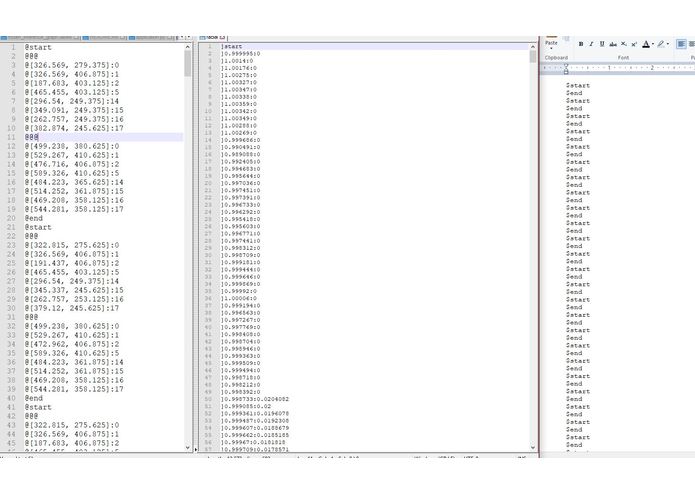Click the middle editor vertical scrollbar thumb
Screen dimensions: 695x494
pos(533,56)
